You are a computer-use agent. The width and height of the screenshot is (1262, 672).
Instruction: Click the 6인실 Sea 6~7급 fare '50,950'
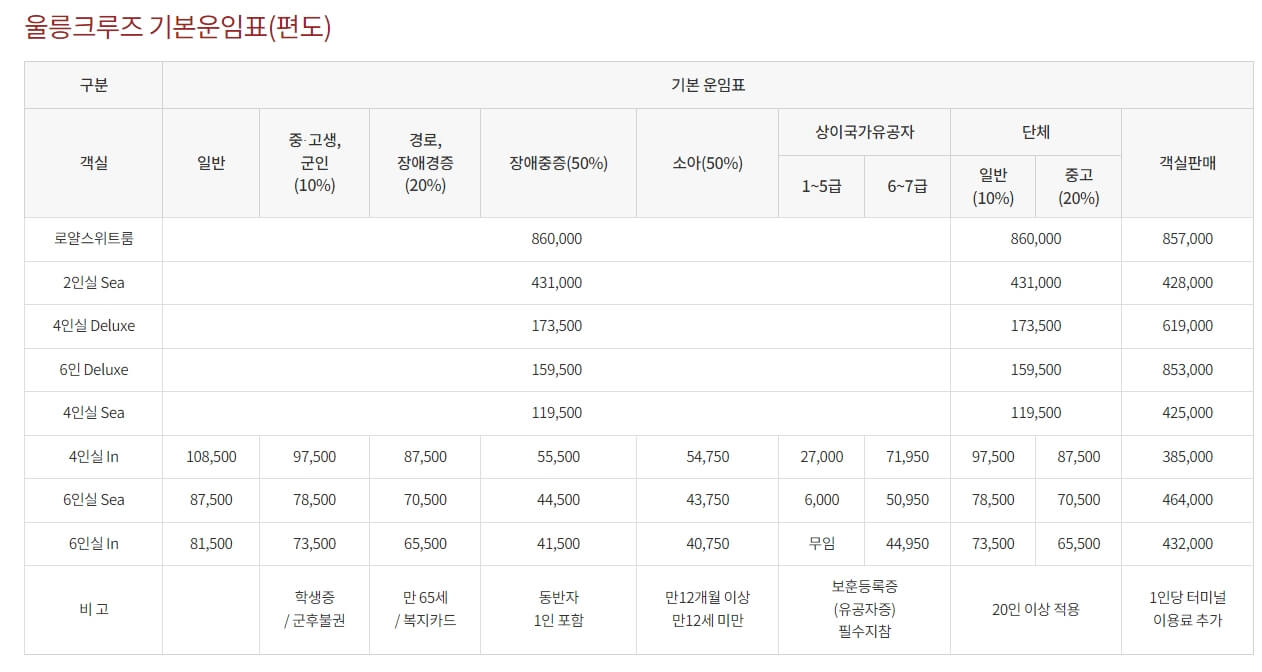[x=908, y=500]
